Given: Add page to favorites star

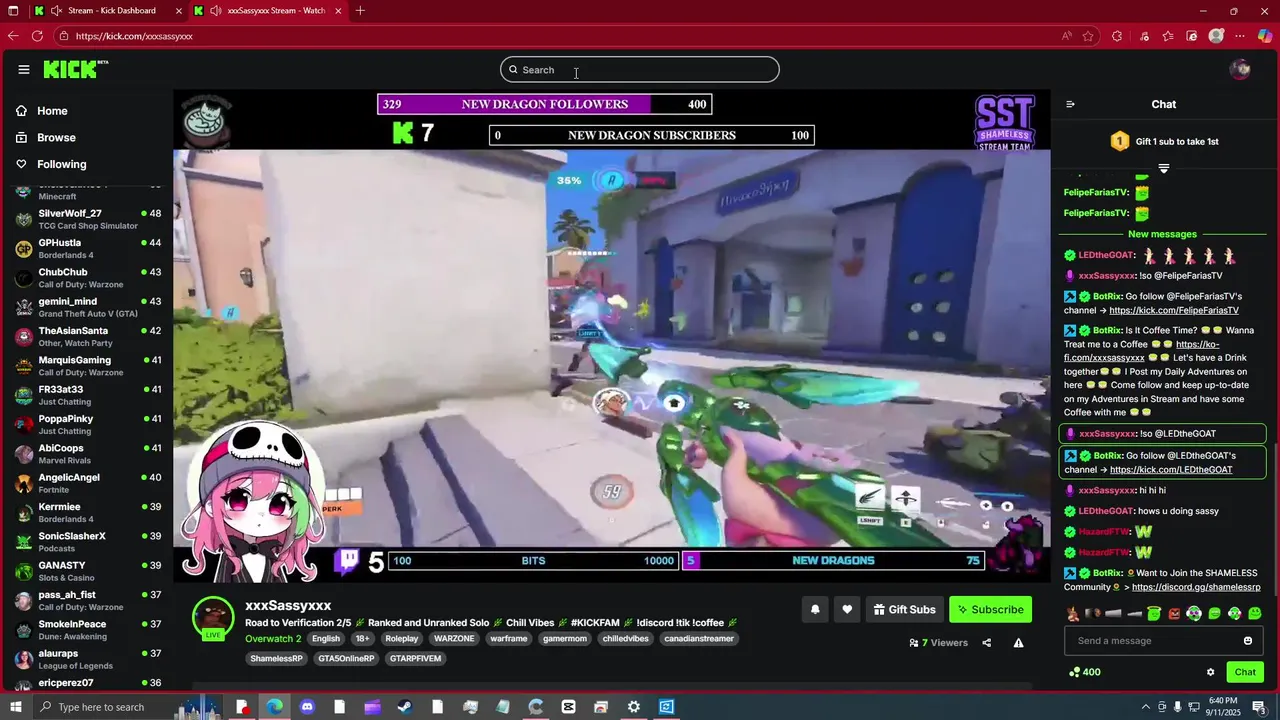Looking at the screenshot, I should pyautogui.click(x=1089, y=36).
